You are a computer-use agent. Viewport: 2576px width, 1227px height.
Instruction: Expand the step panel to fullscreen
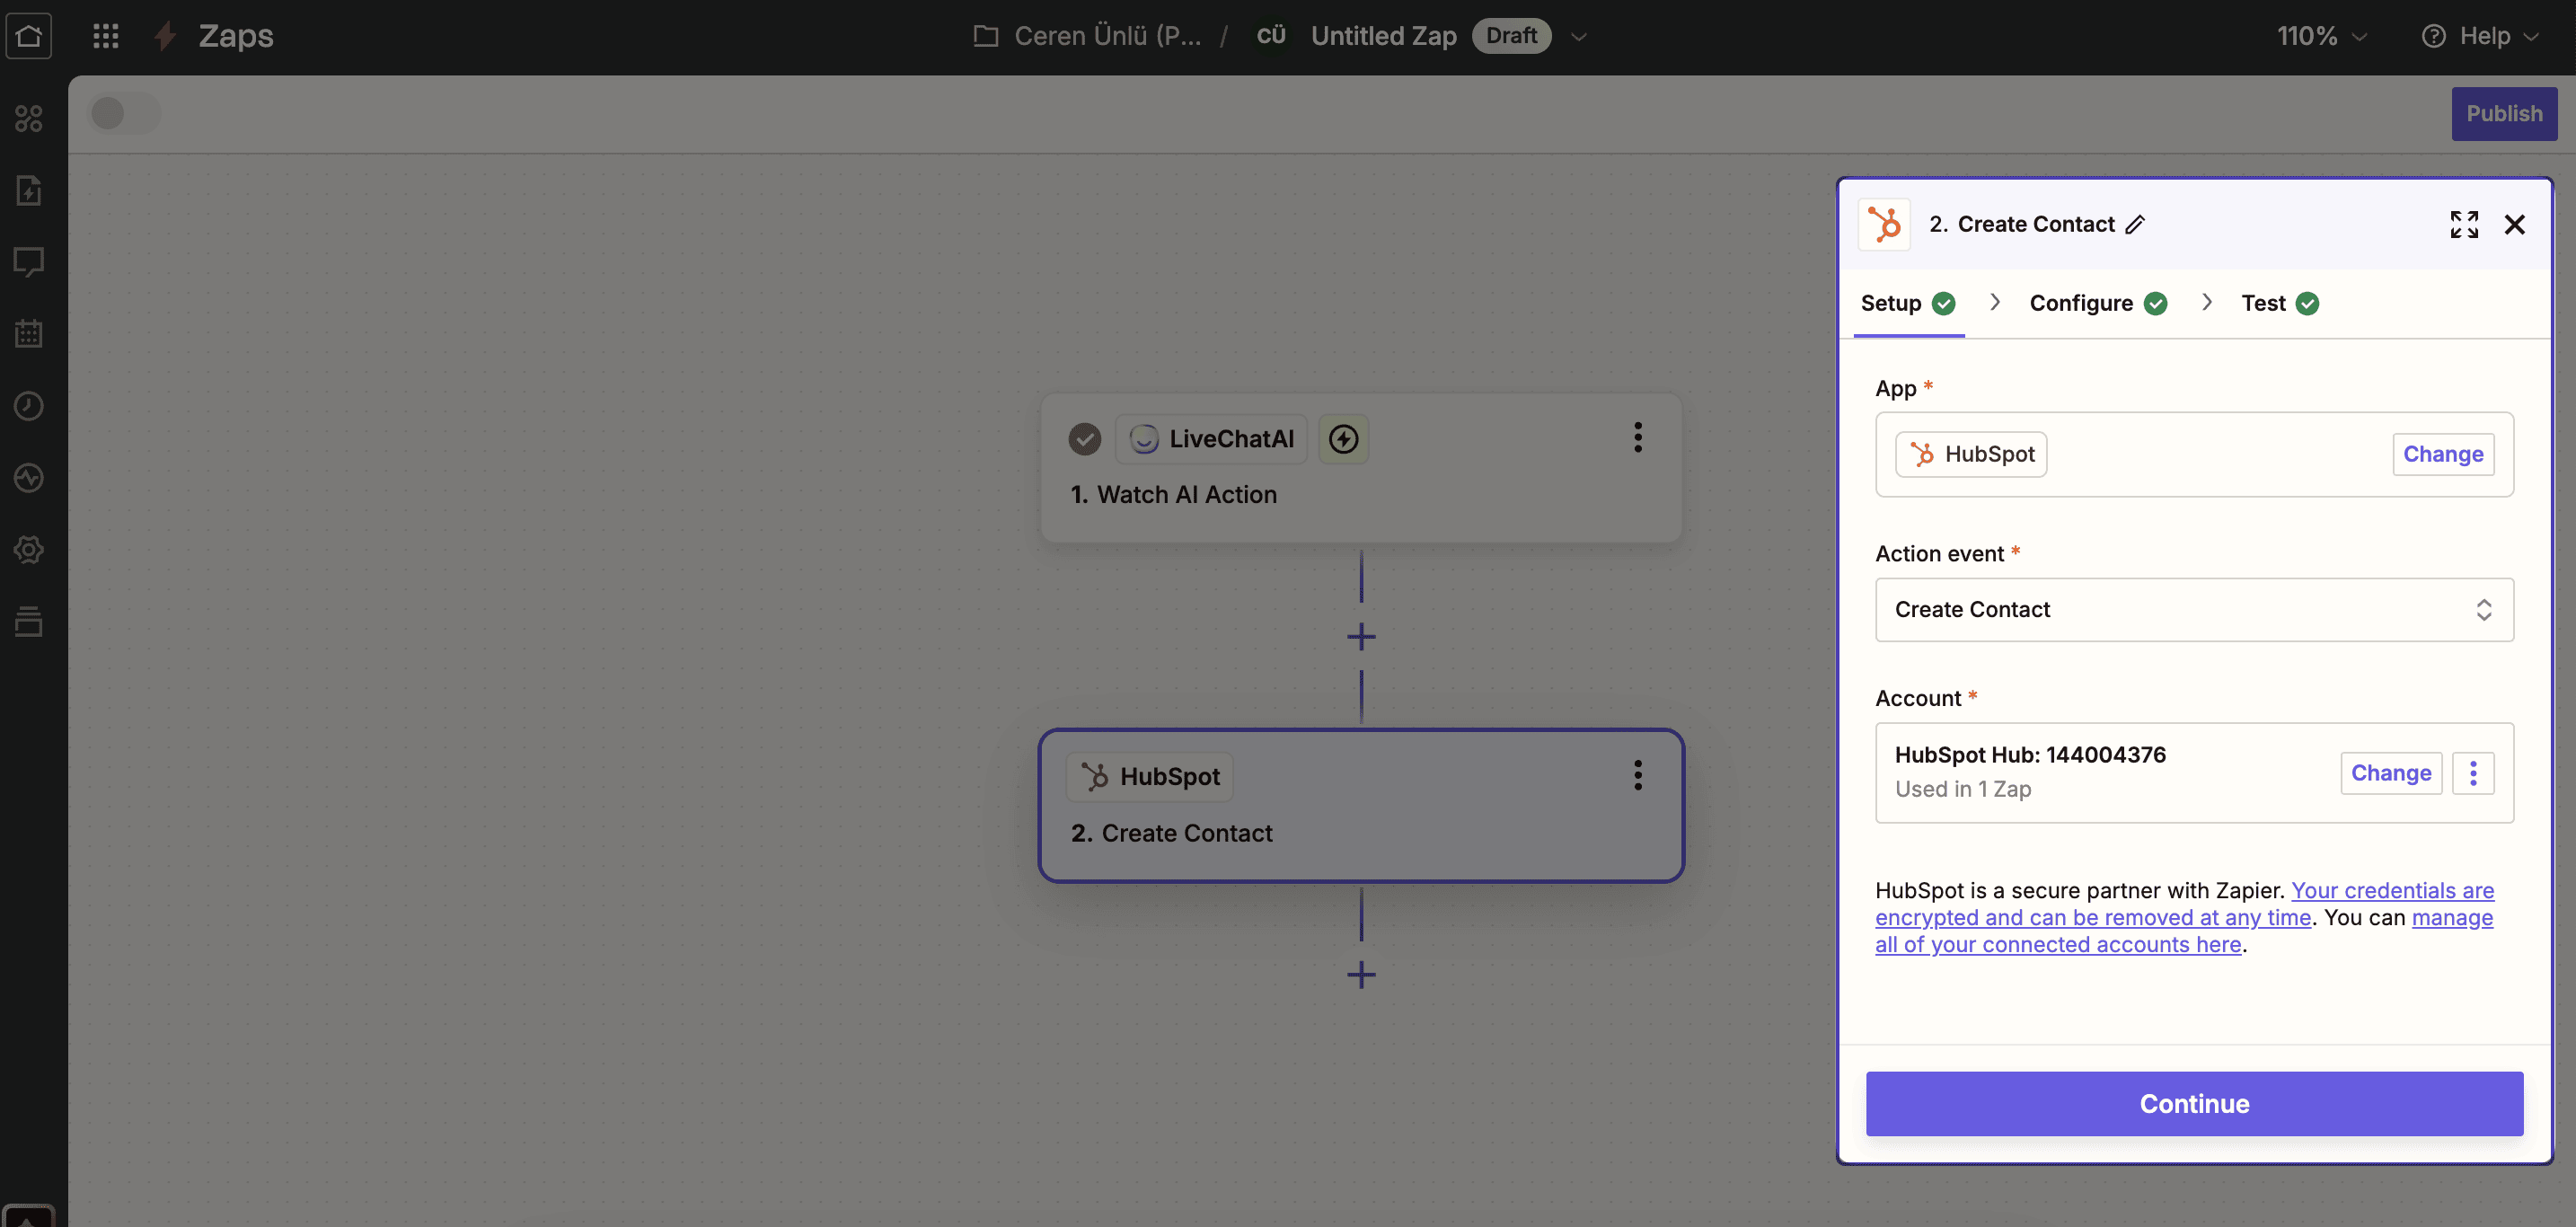click(x=2464, y=224)
